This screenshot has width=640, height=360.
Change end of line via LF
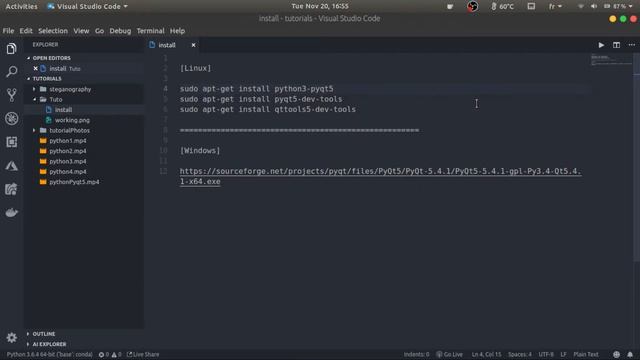click(563, 354)
